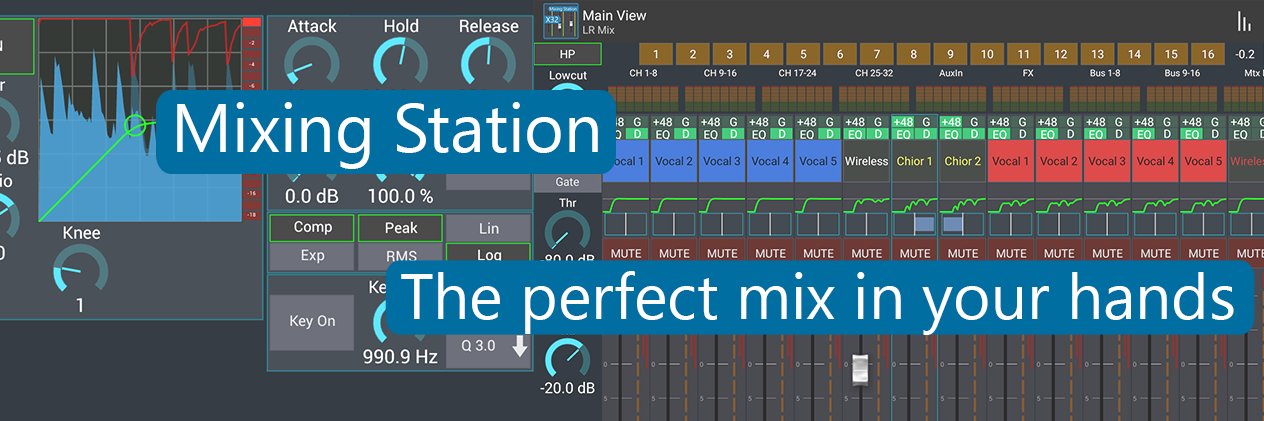Select the Chior 2 channel name strip
The height and width of the screenshot is (421, 1264).
tap(963, 161)
